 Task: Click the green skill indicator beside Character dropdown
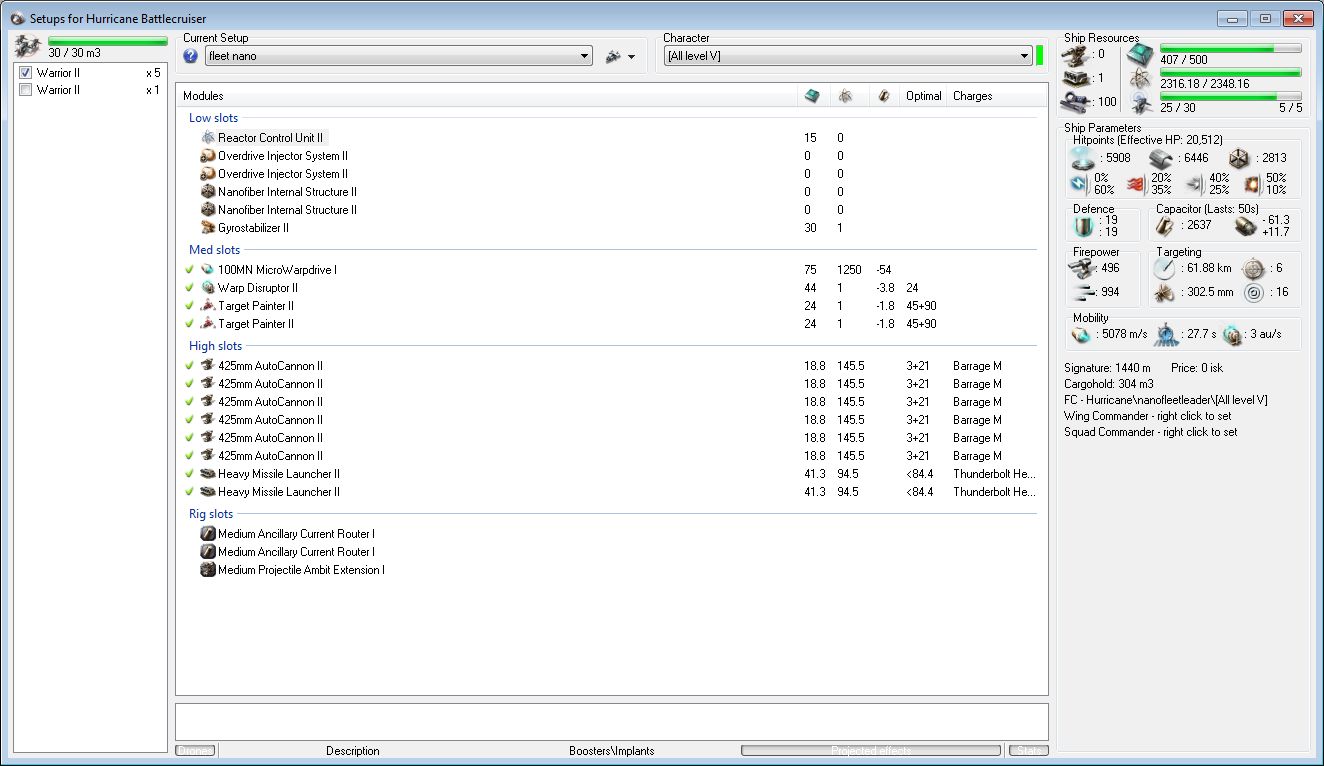(x=1040, y=56)
